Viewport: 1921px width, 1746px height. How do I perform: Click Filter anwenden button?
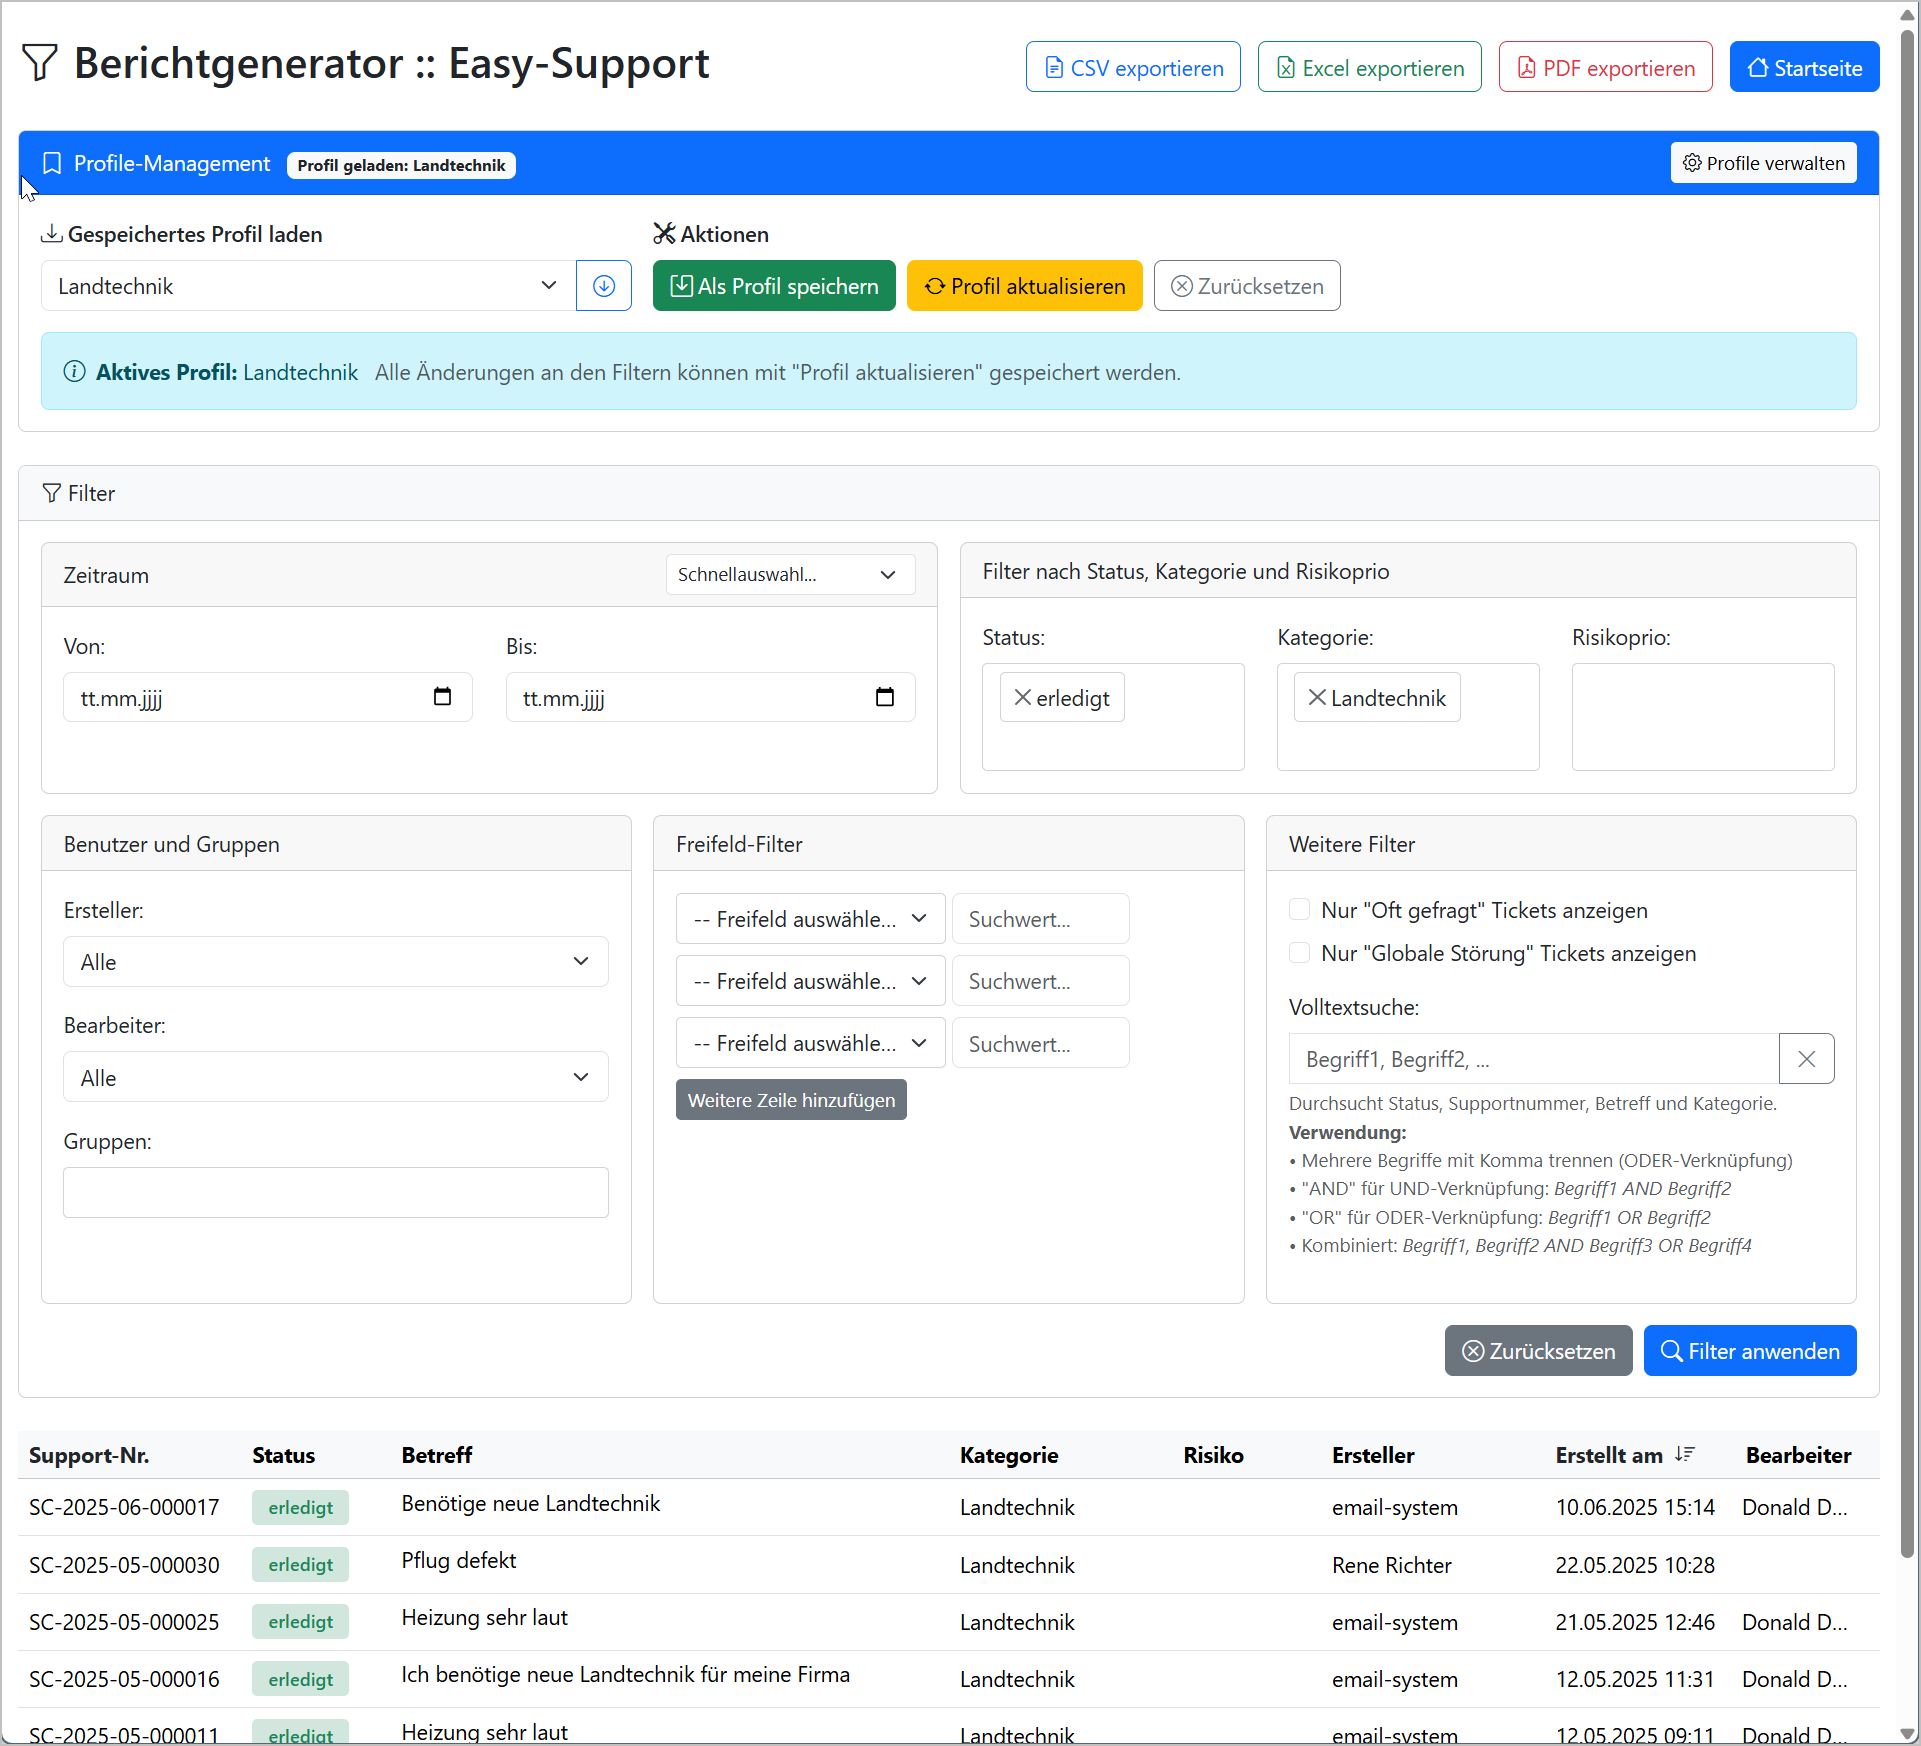(1749, 1351)
